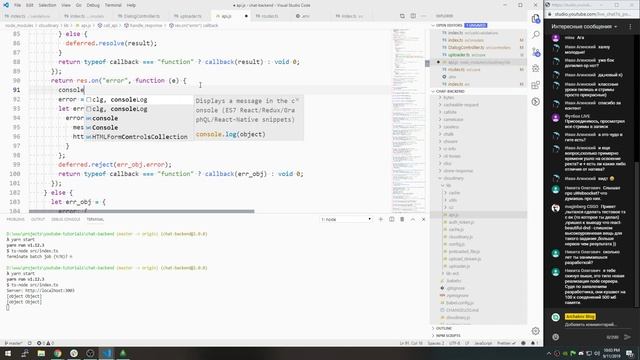Click Prettier in status bar
640x360 pixels.
pos(506,343)
